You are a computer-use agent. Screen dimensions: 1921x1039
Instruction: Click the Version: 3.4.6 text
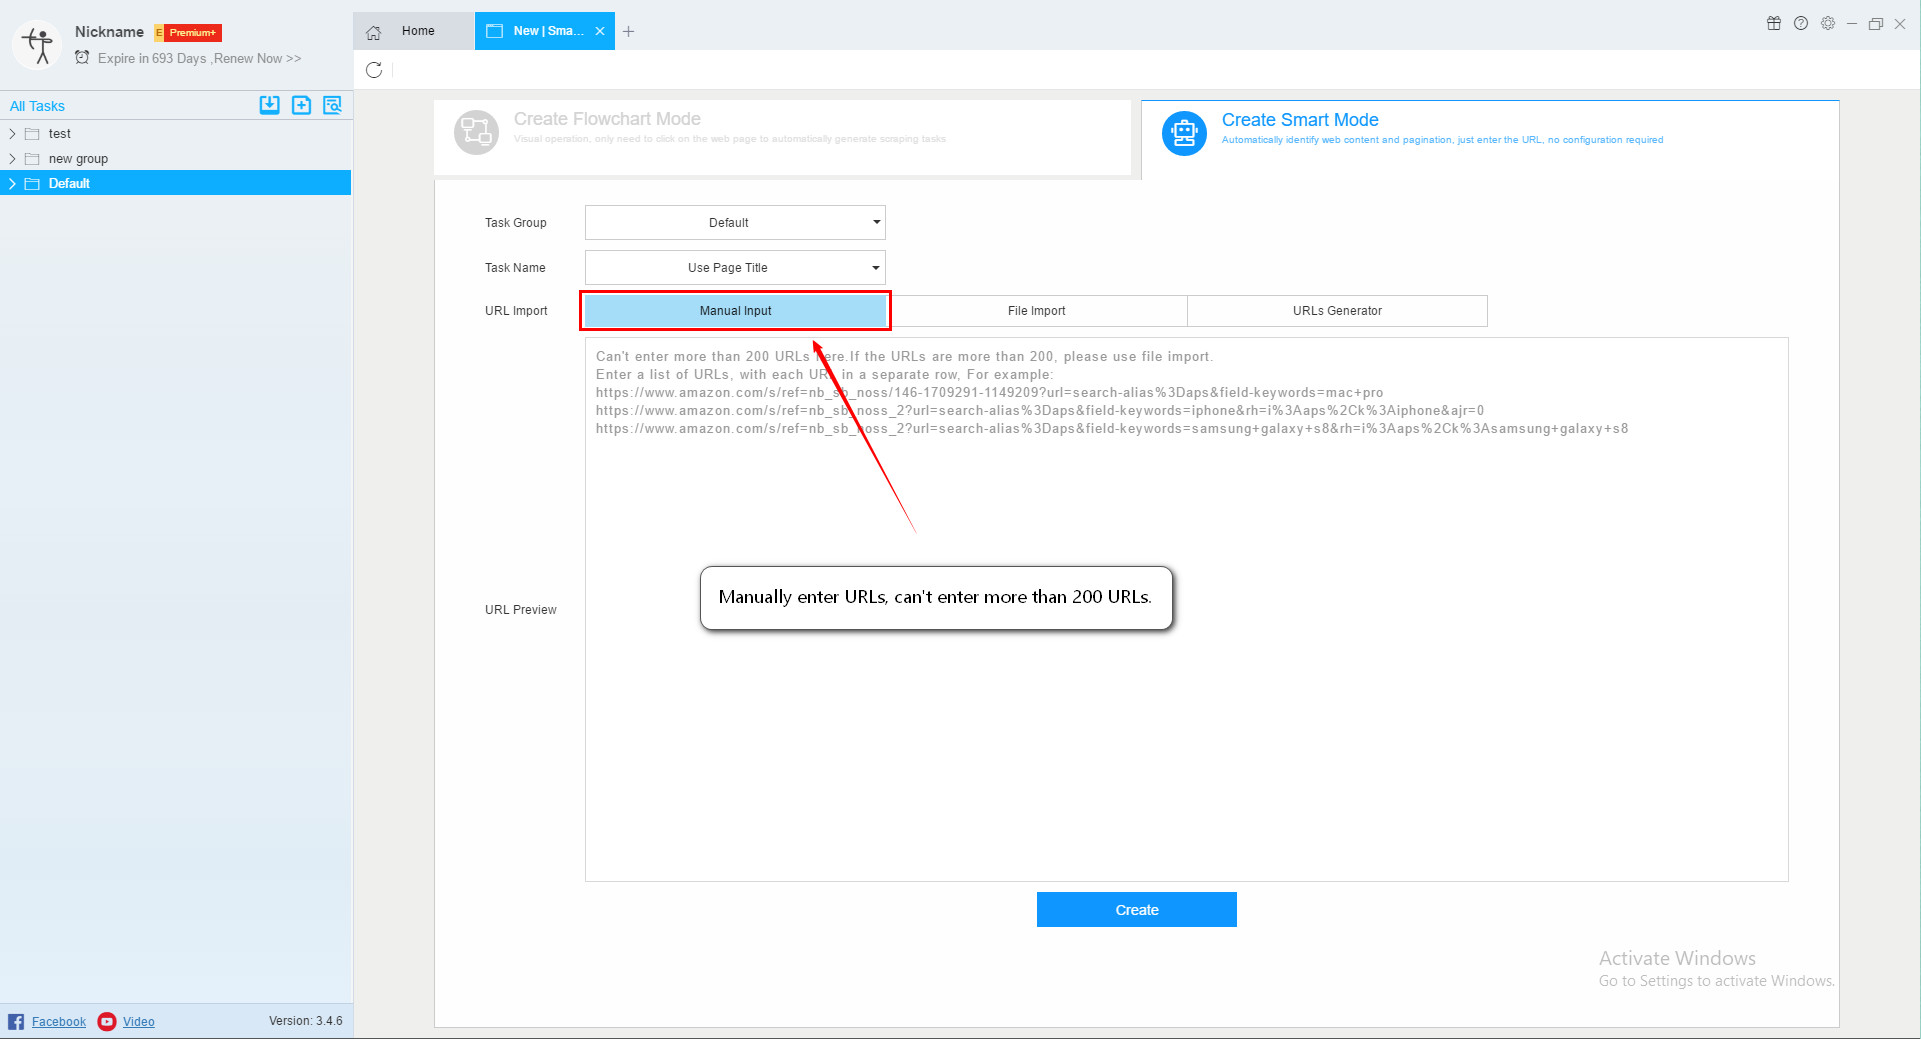(x=306, y=1021)
